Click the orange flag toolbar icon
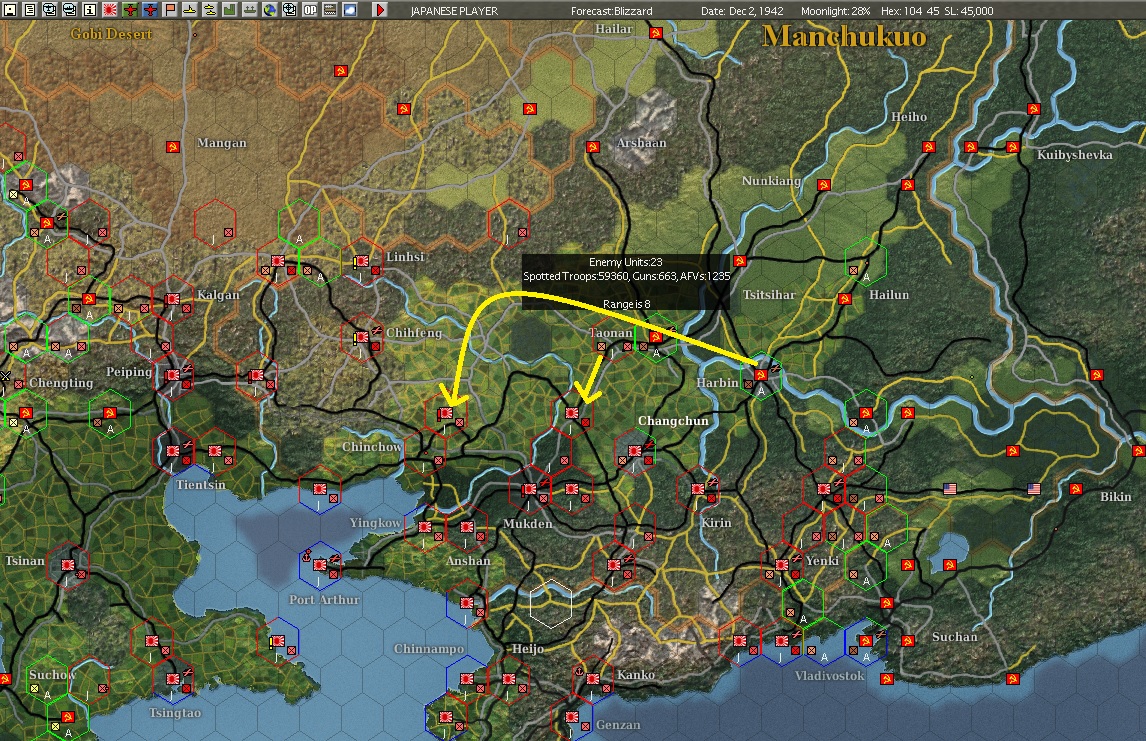This screenshot has width=1146, height=741. coord(170,10)
